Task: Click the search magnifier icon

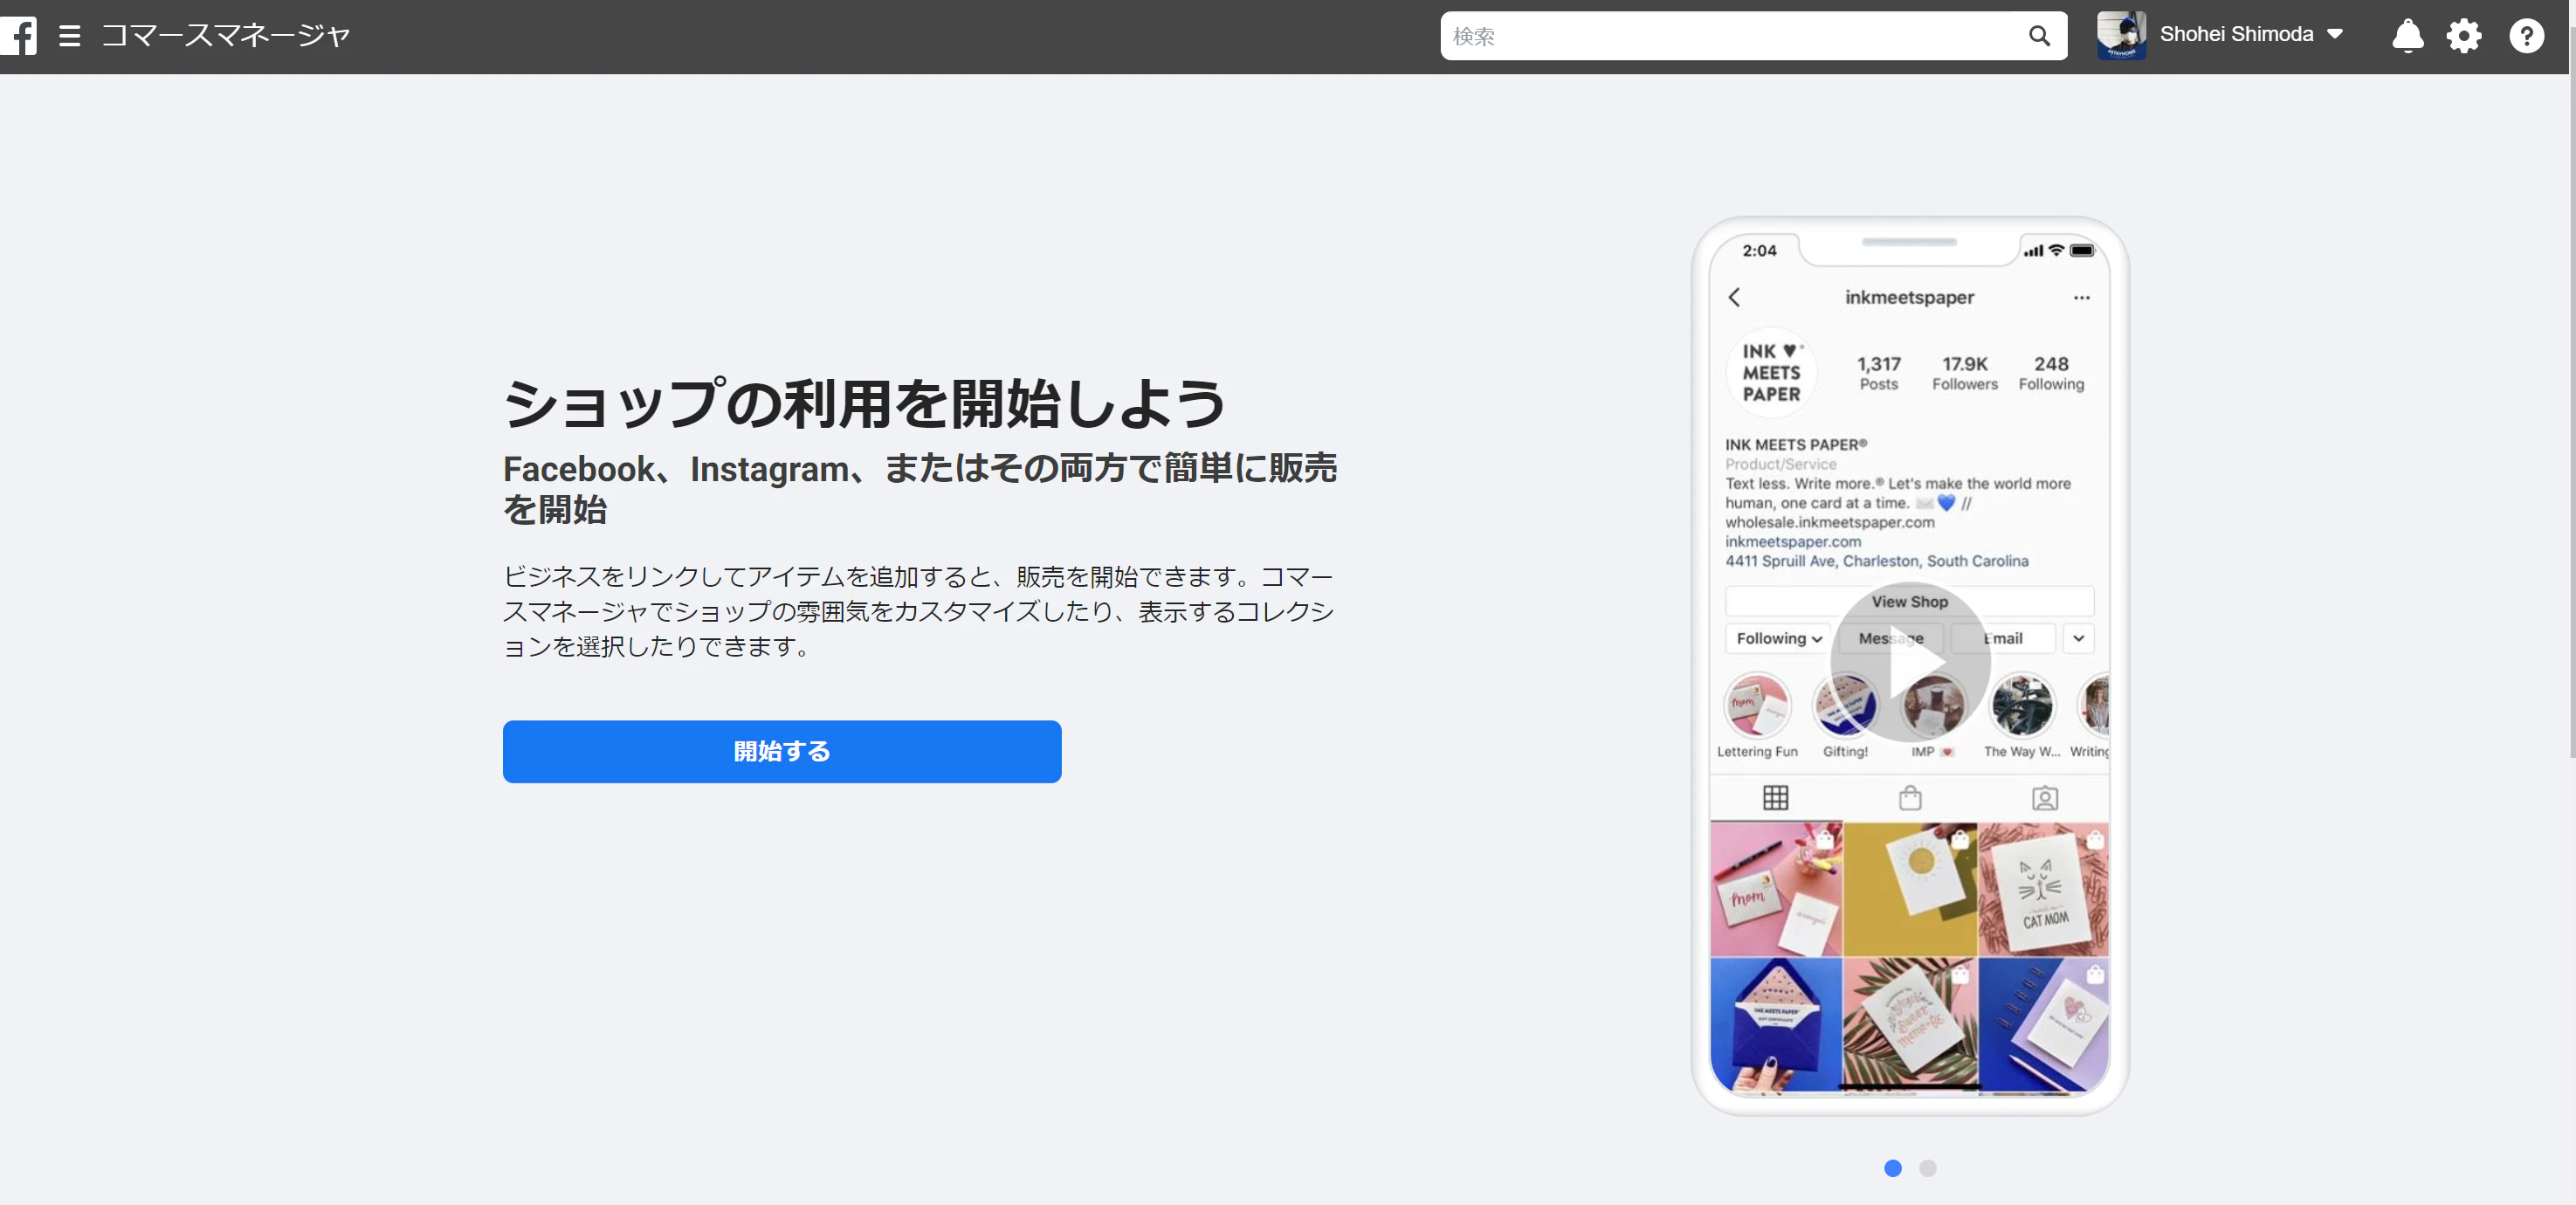Action: click(2039, 36)
